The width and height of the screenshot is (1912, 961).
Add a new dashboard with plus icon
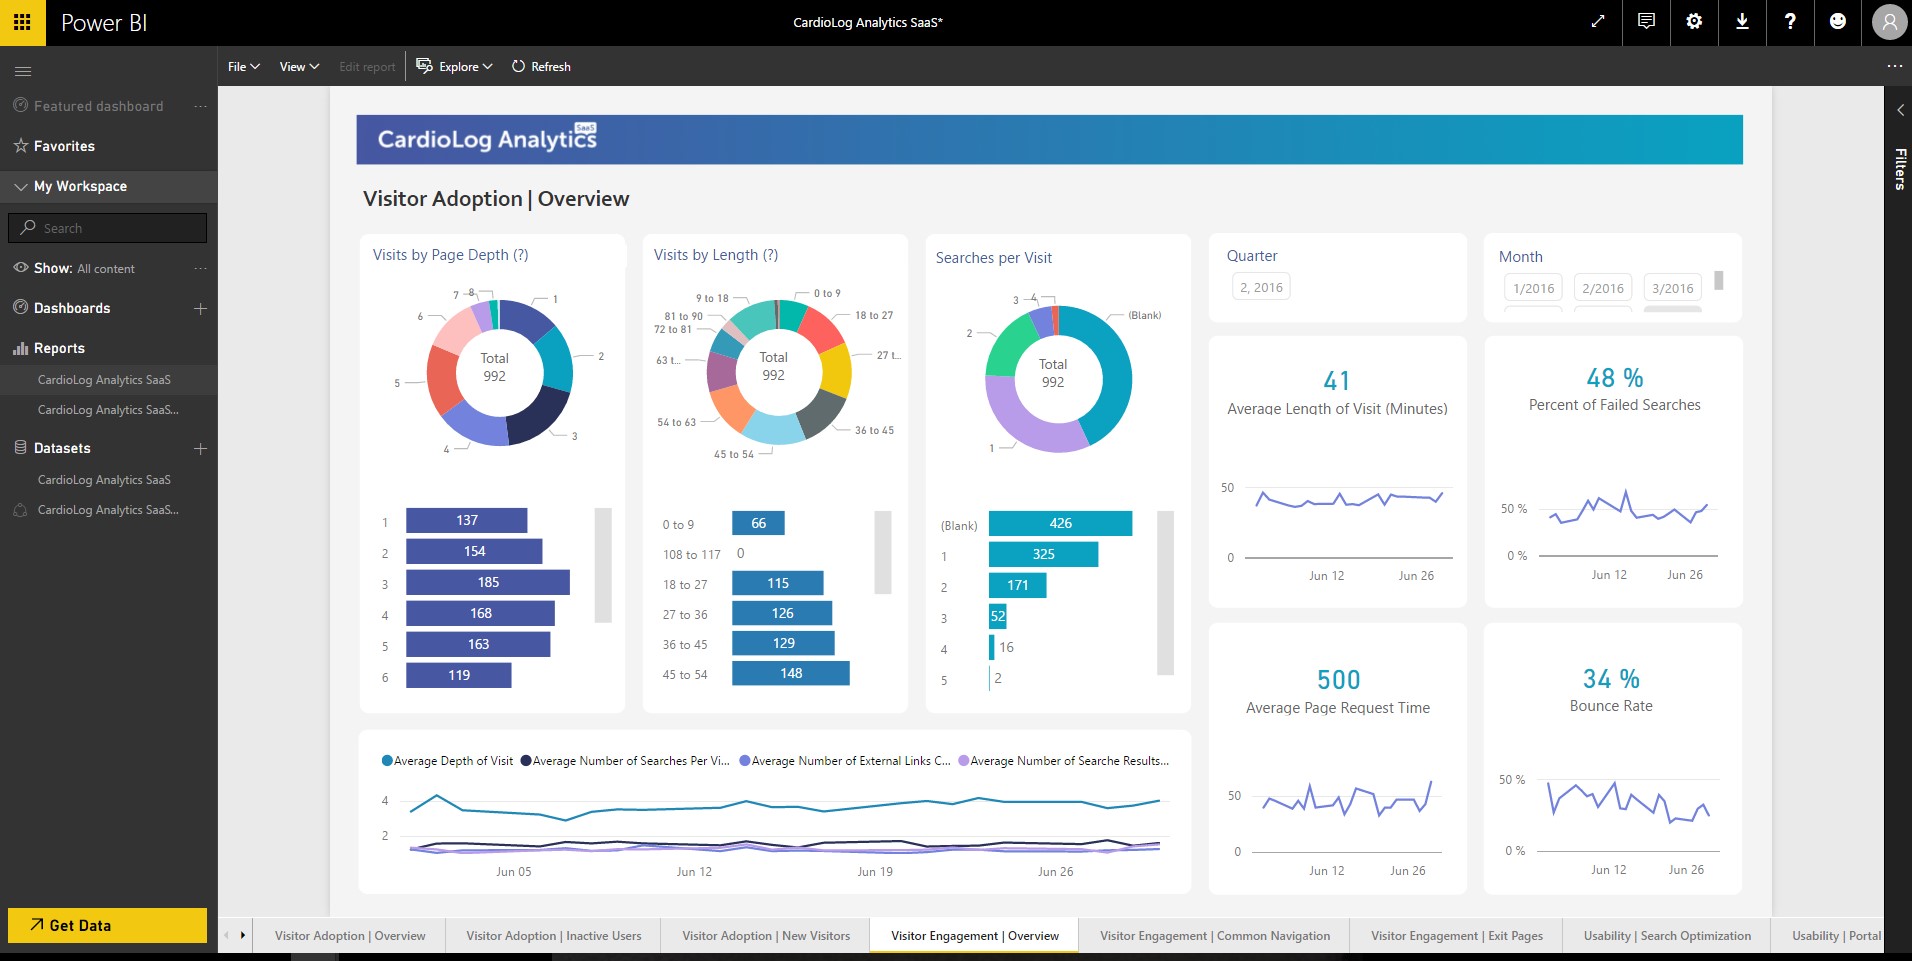click(x=200, y=308)
